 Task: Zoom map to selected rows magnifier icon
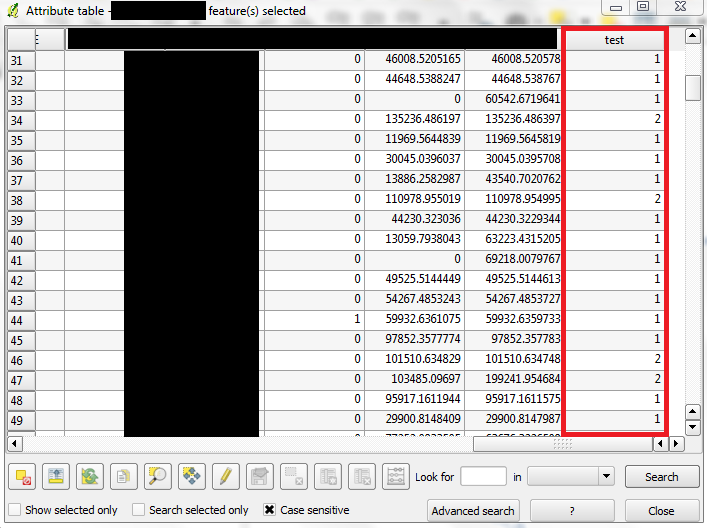pyautogui.click(x=157, y=477)
